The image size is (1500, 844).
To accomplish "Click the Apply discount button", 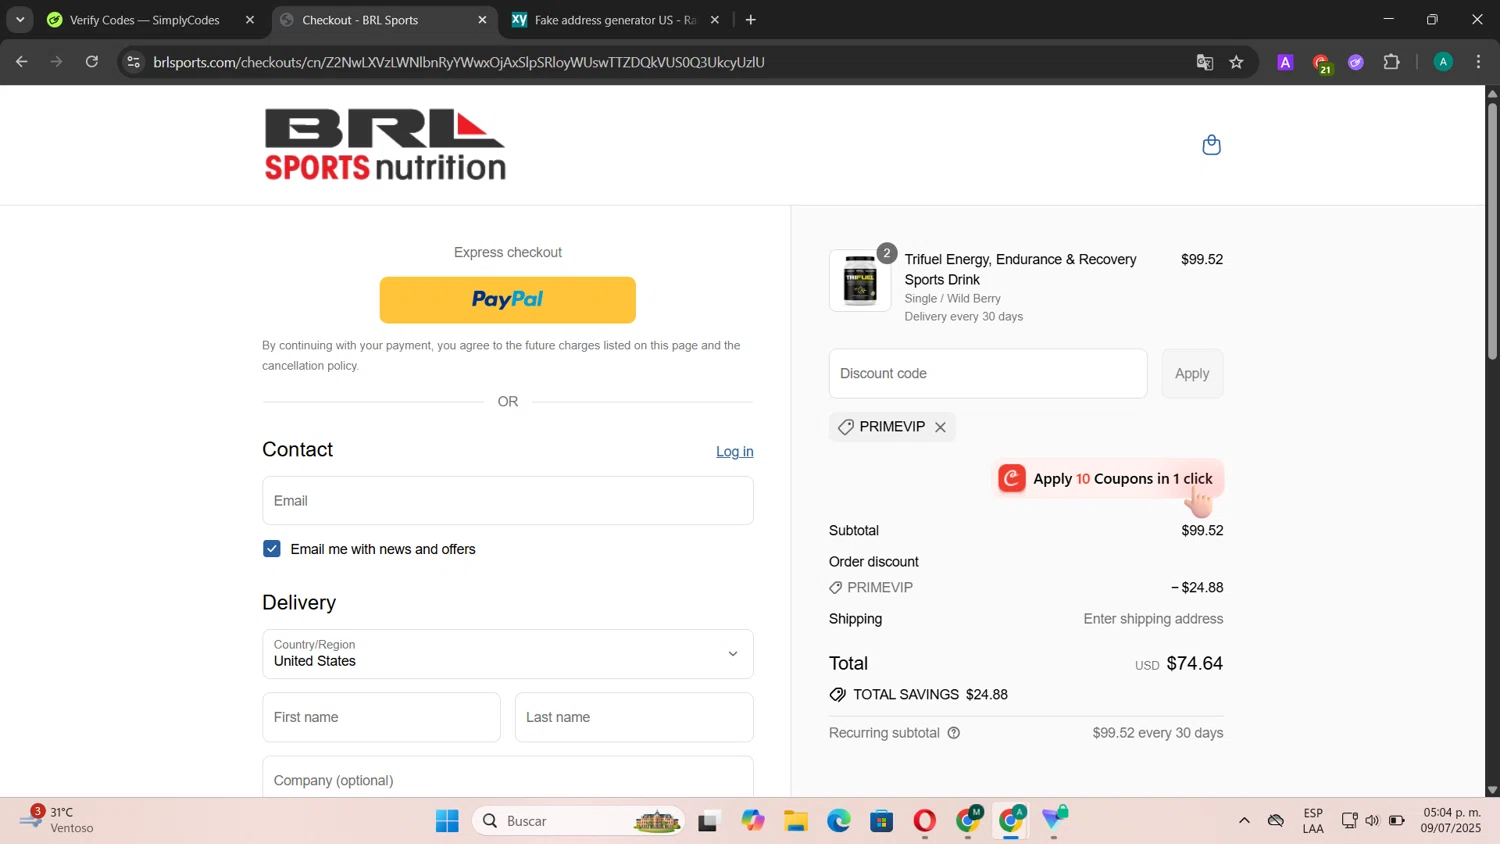I will (x=1192, y=374).
